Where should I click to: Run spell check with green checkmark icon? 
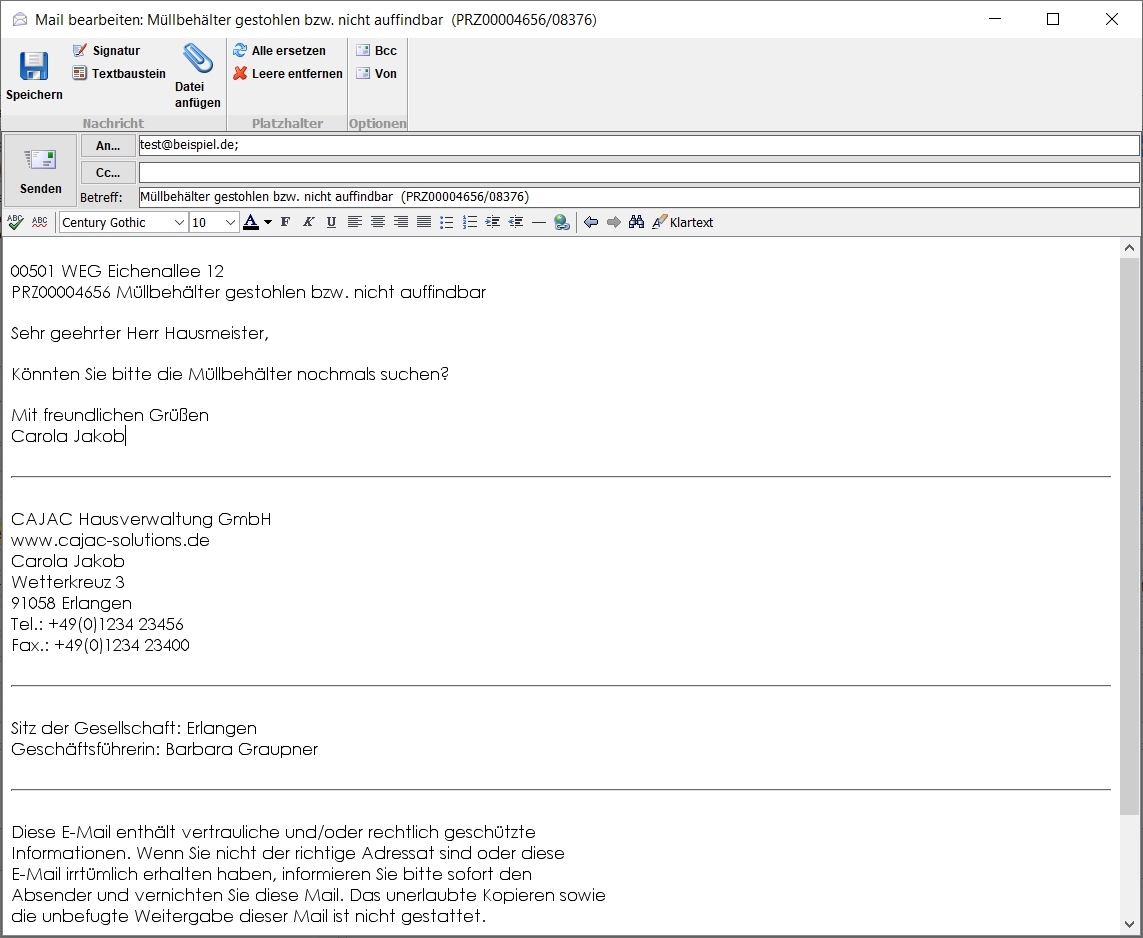(x=15, y=222)
